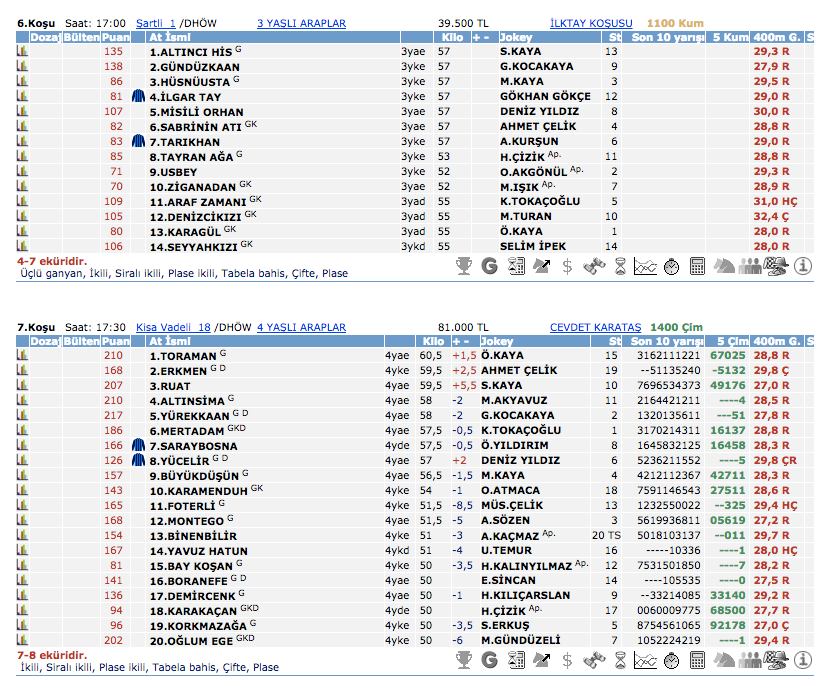Click Son 10 yarışı header in race 7

[668, 341]
